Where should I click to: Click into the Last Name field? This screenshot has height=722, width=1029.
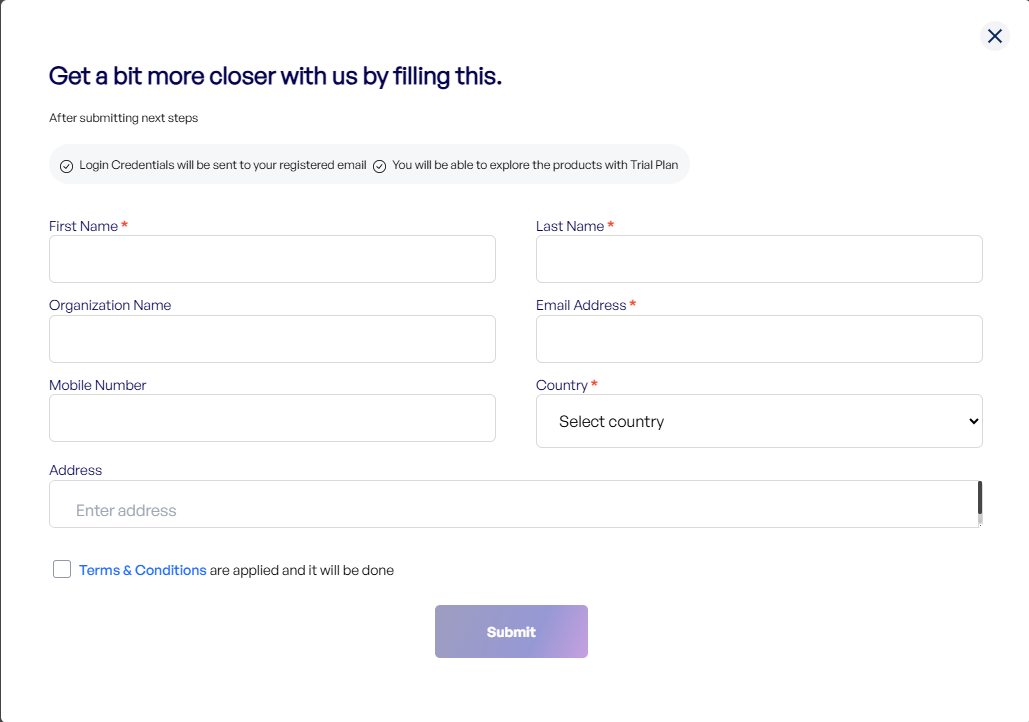(x=759, y=259)
